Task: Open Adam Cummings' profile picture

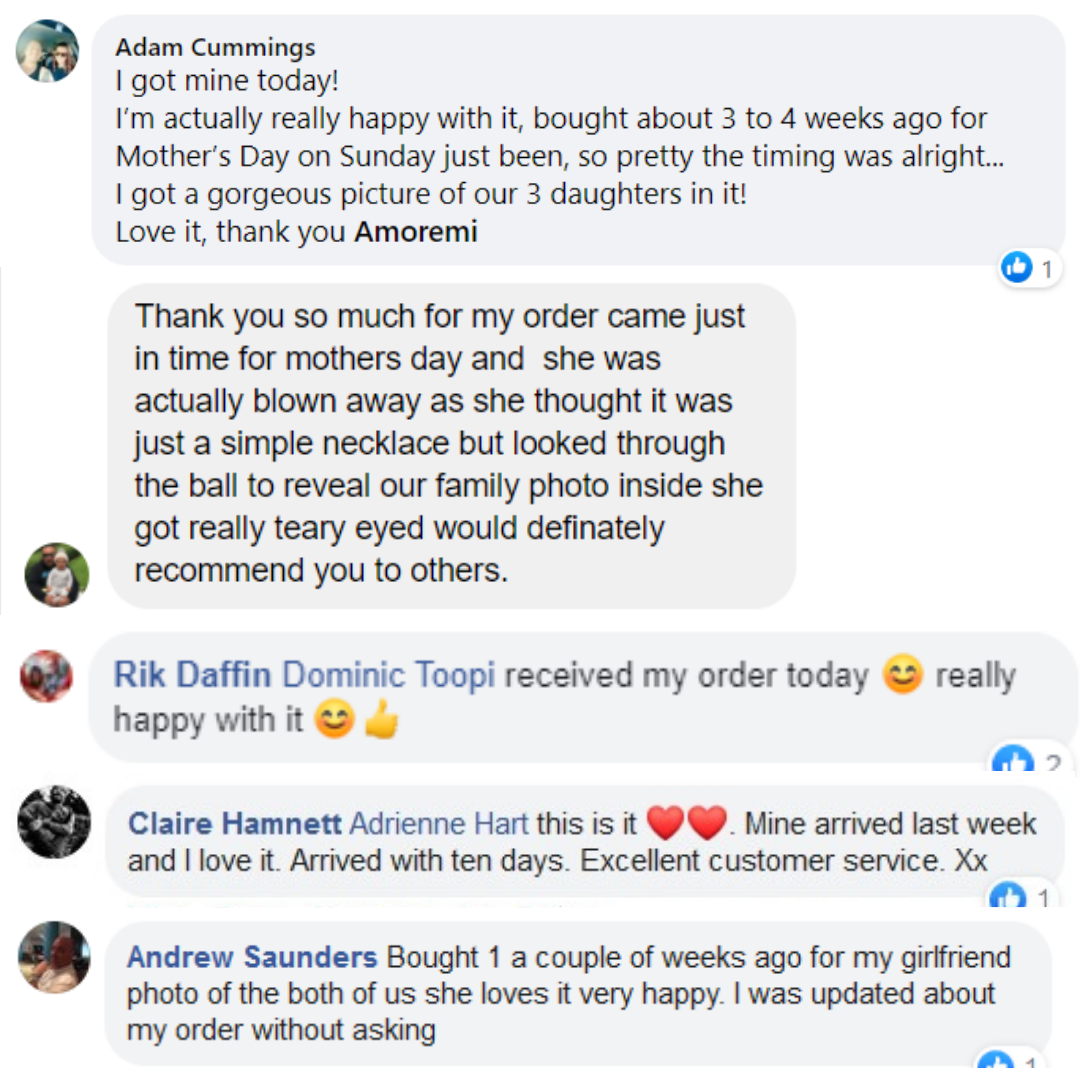Action: point(48,50)
